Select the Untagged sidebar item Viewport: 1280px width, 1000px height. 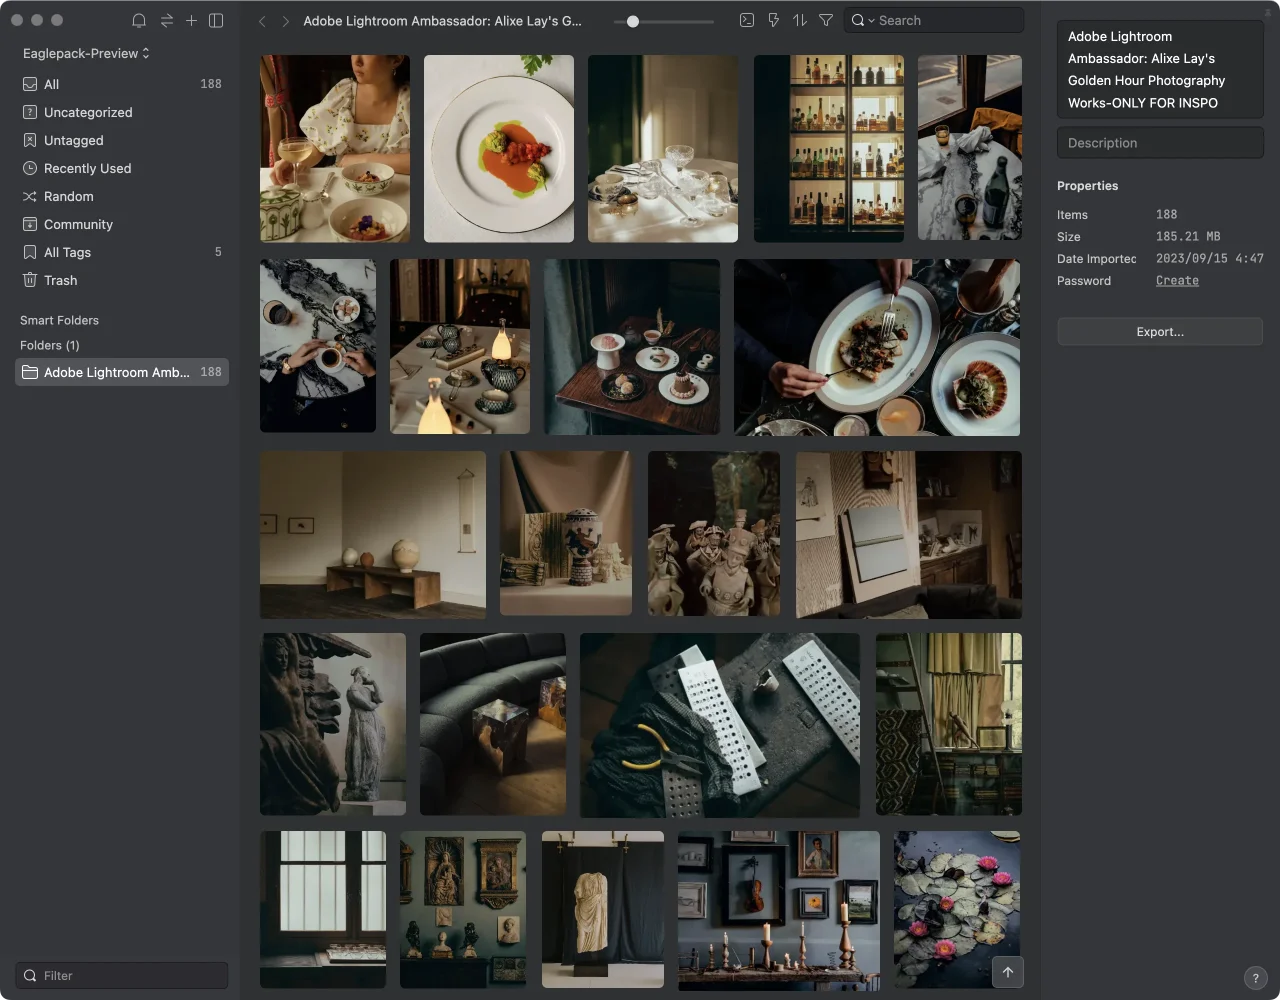[73, 141]
